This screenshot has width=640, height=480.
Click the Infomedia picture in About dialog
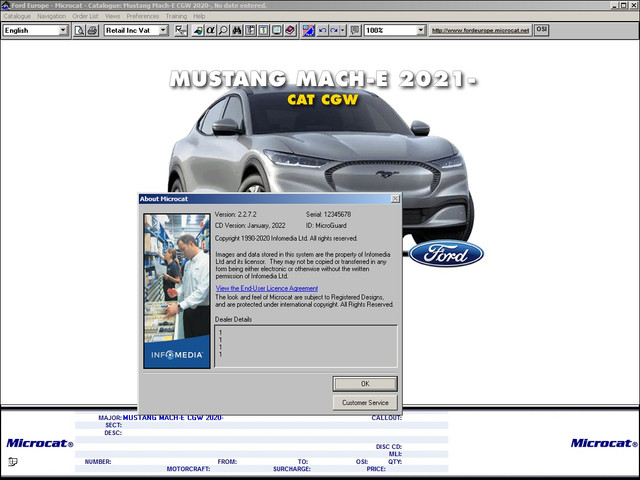[177, 291]
